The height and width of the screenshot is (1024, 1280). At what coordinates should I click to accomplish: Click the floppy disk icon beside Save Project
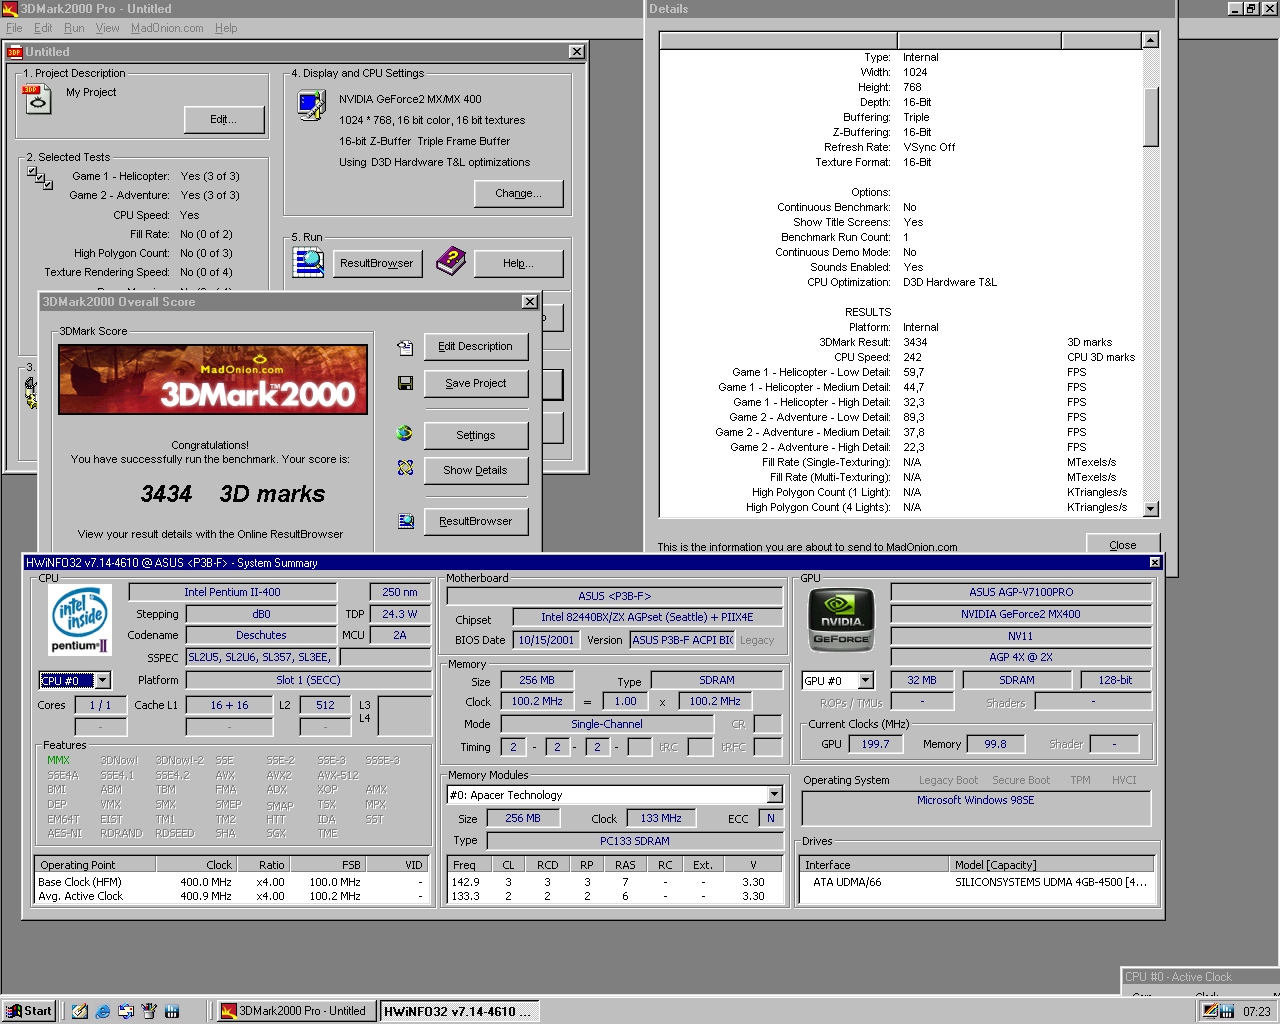[x=405, y=383]
